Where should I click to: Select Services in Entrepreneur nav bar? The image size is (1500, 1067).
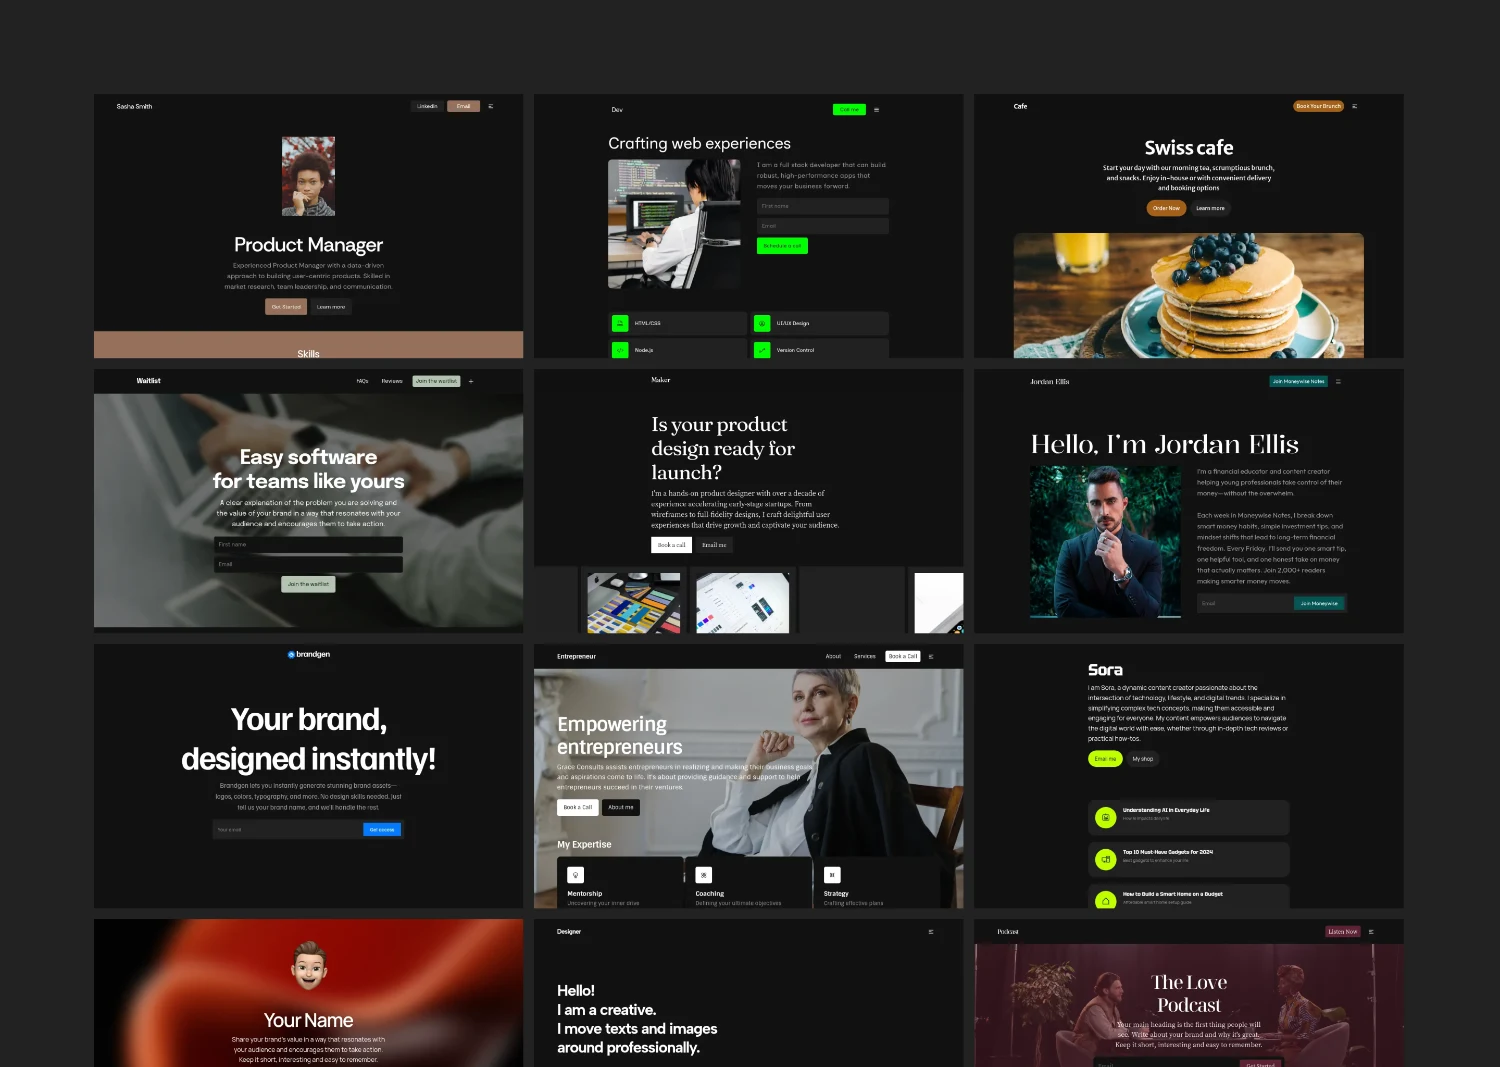pyautogui.click(x=864, y=657)
